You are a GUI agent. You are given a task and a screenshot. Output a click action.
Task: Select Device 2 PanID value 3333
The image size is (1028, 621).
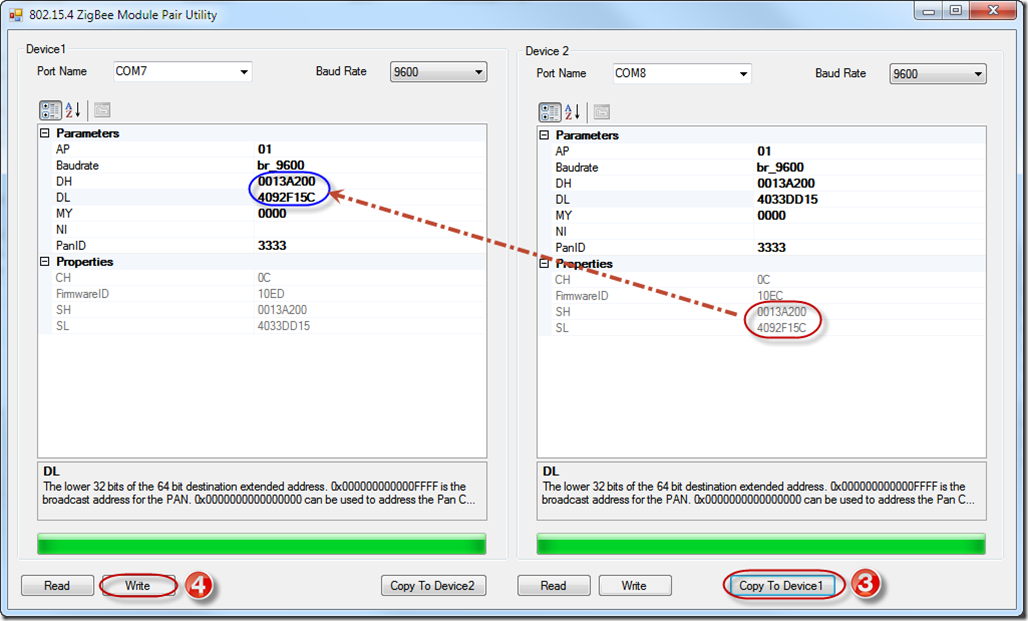coord(772,248)
